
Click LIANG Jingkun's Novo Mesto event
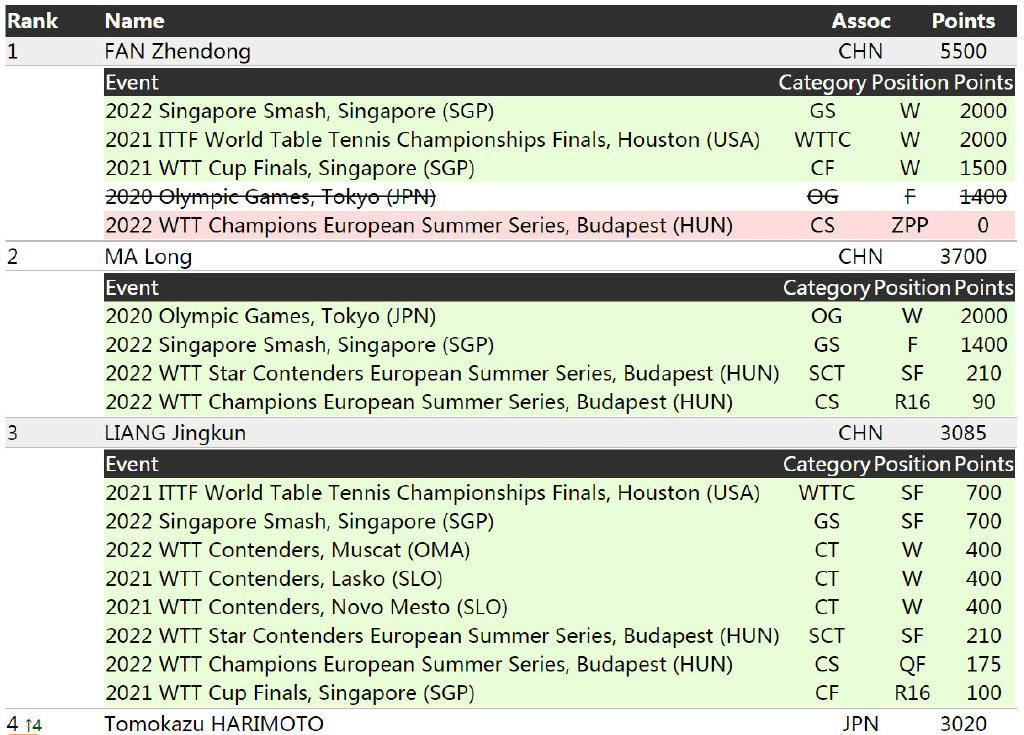pyautogui.click(x=306, y=607)
